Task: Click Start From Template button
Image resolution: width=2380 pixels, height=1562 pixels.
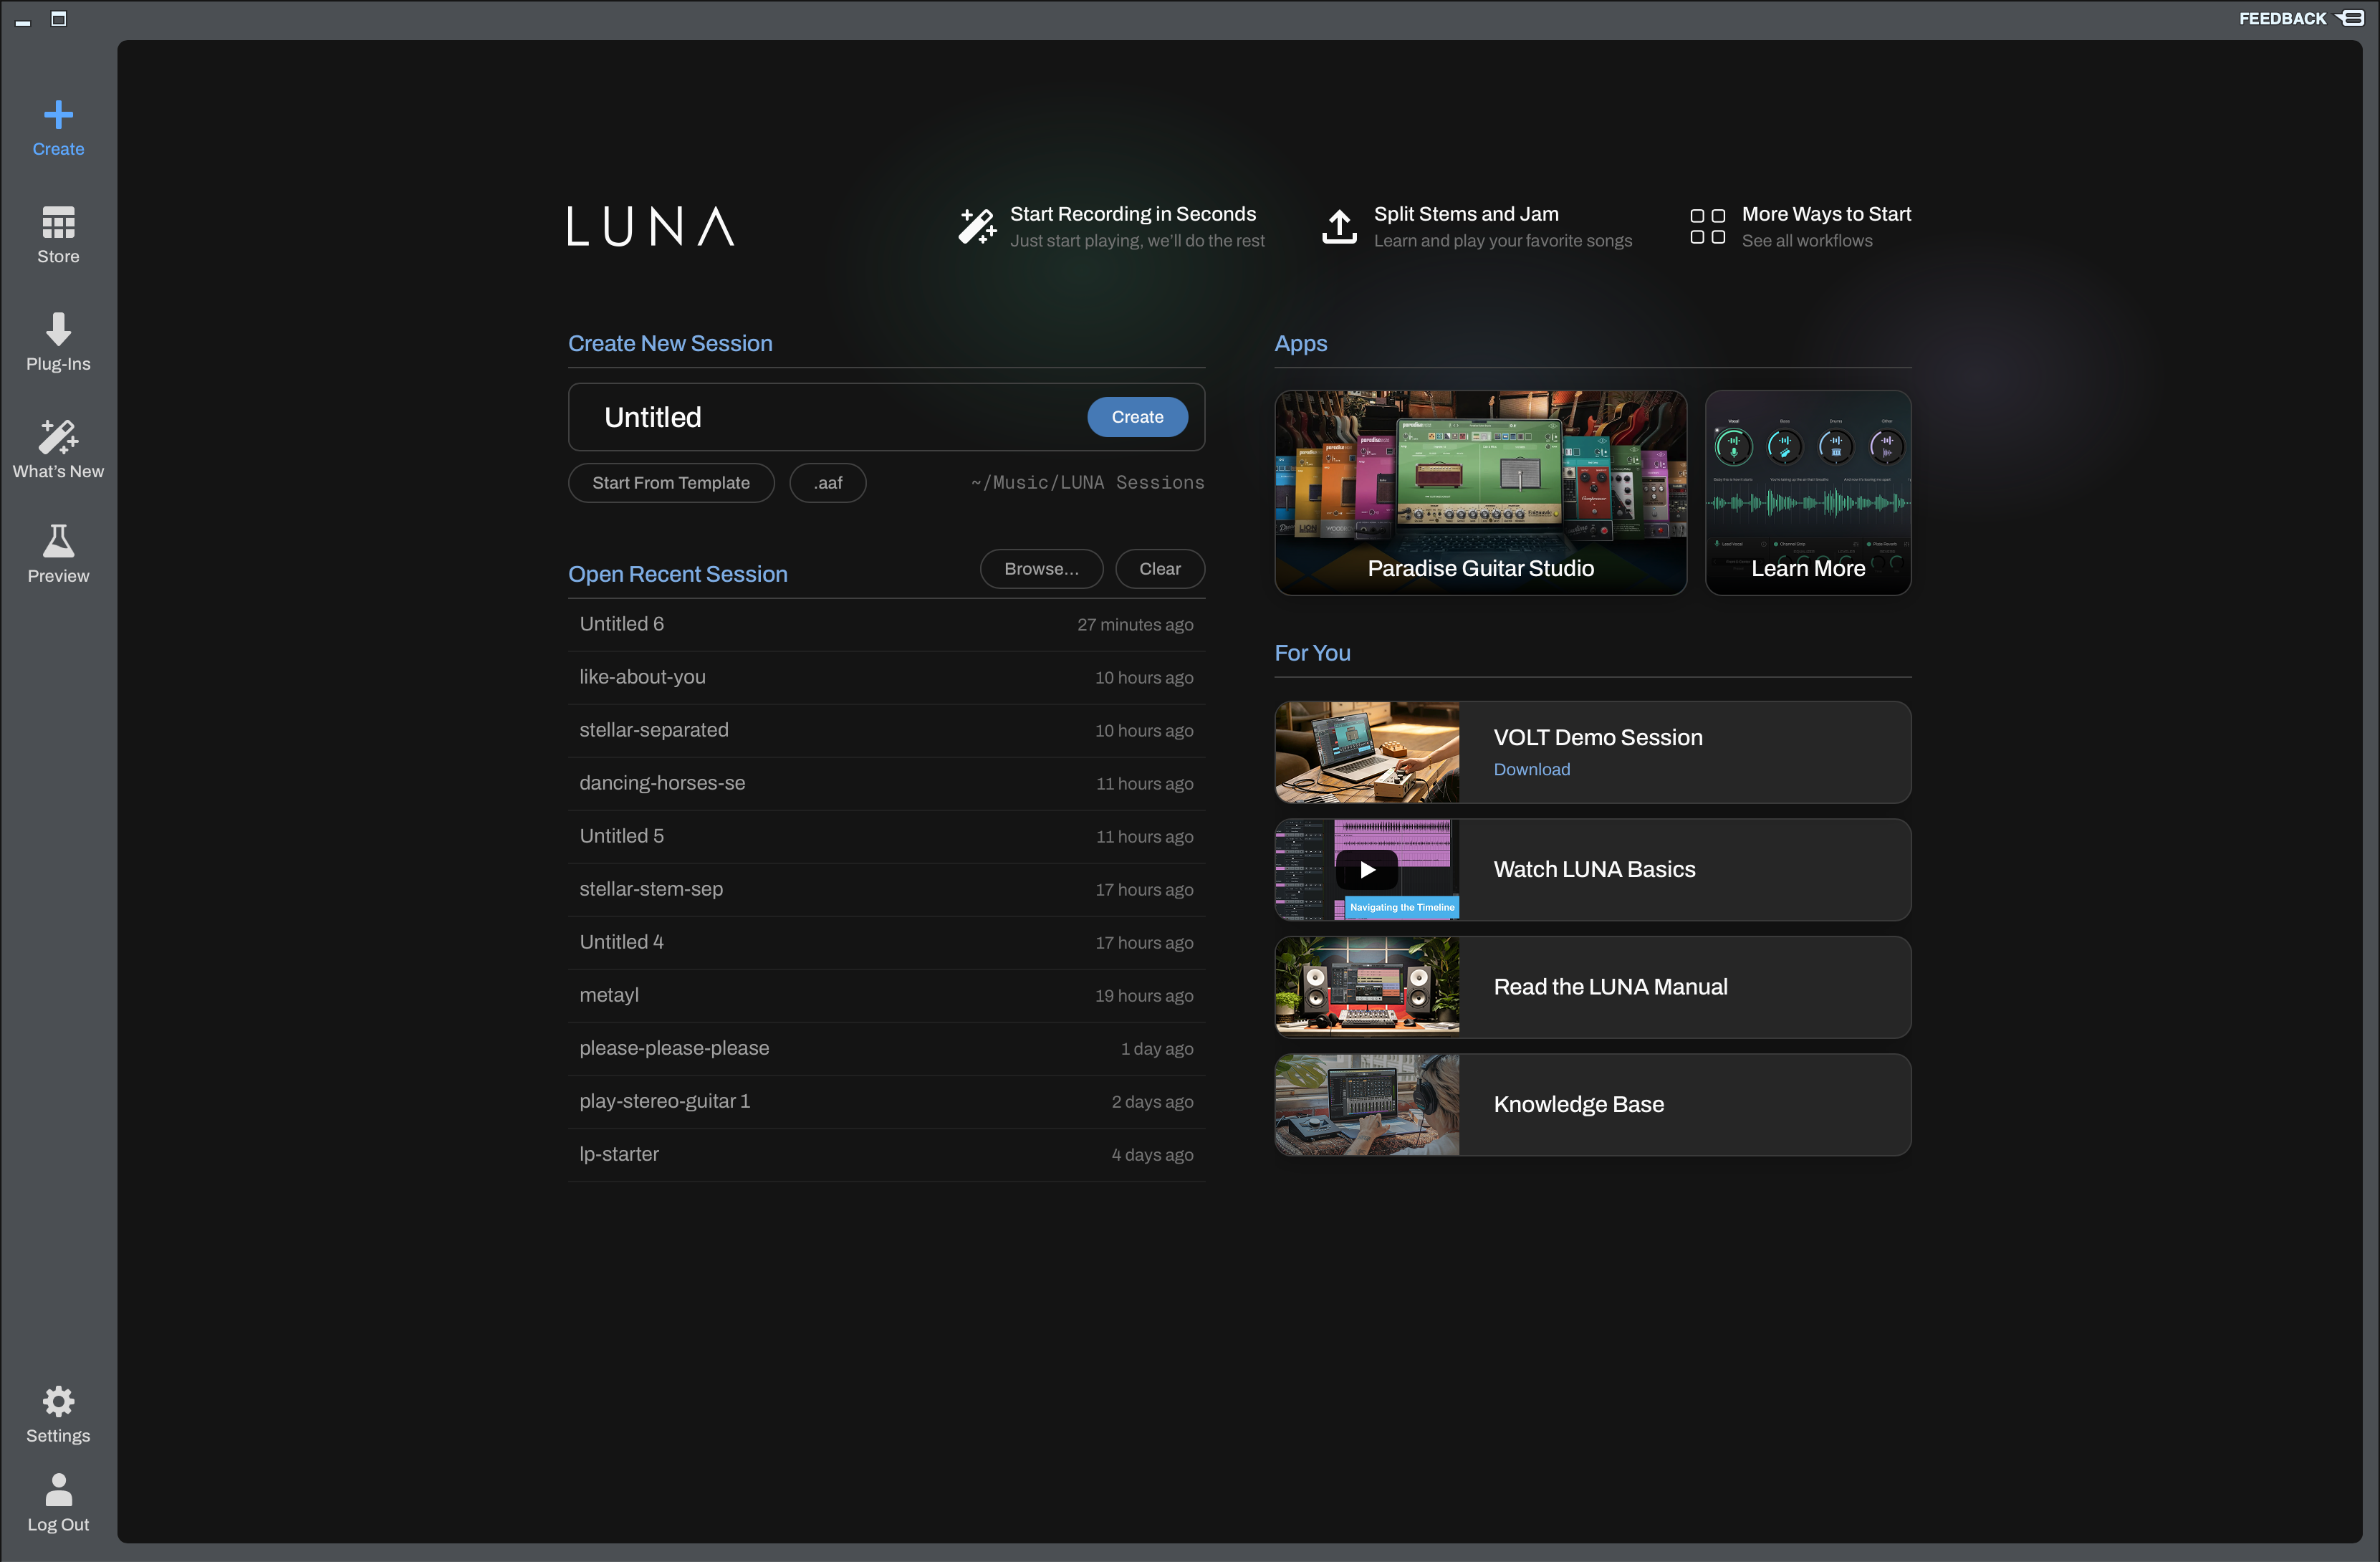Action: 670,483
